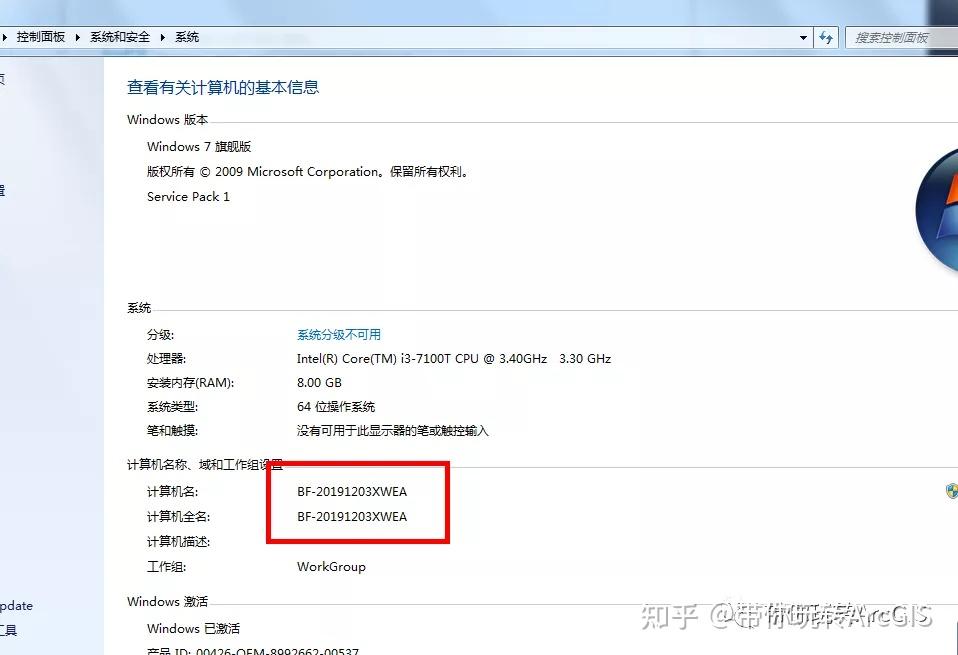This screenshot has height=655, width=958.
Task: Open 控制面板 breadcrumb in address bar
Action: [x=40, y=37]
